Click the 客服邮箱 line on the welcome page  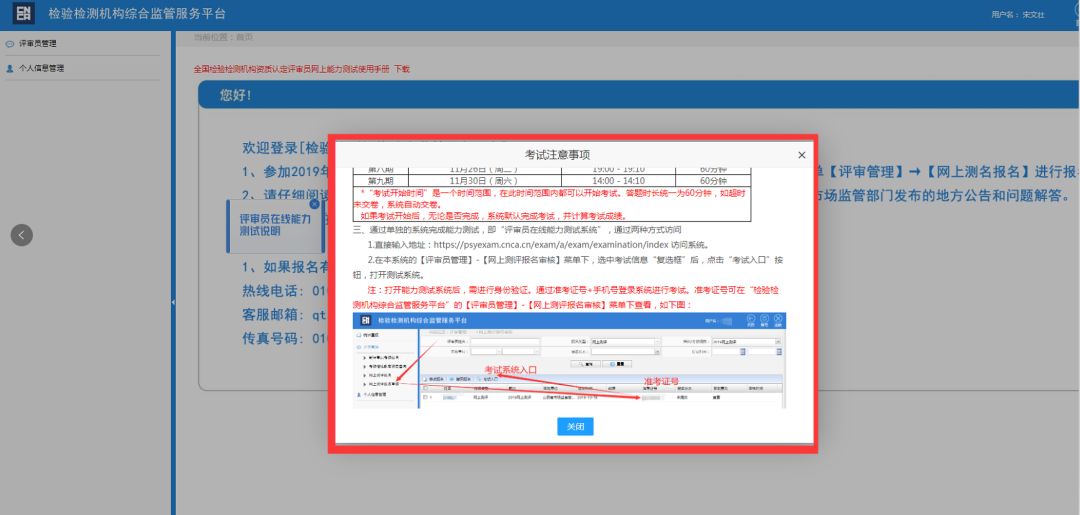point(285,315)
